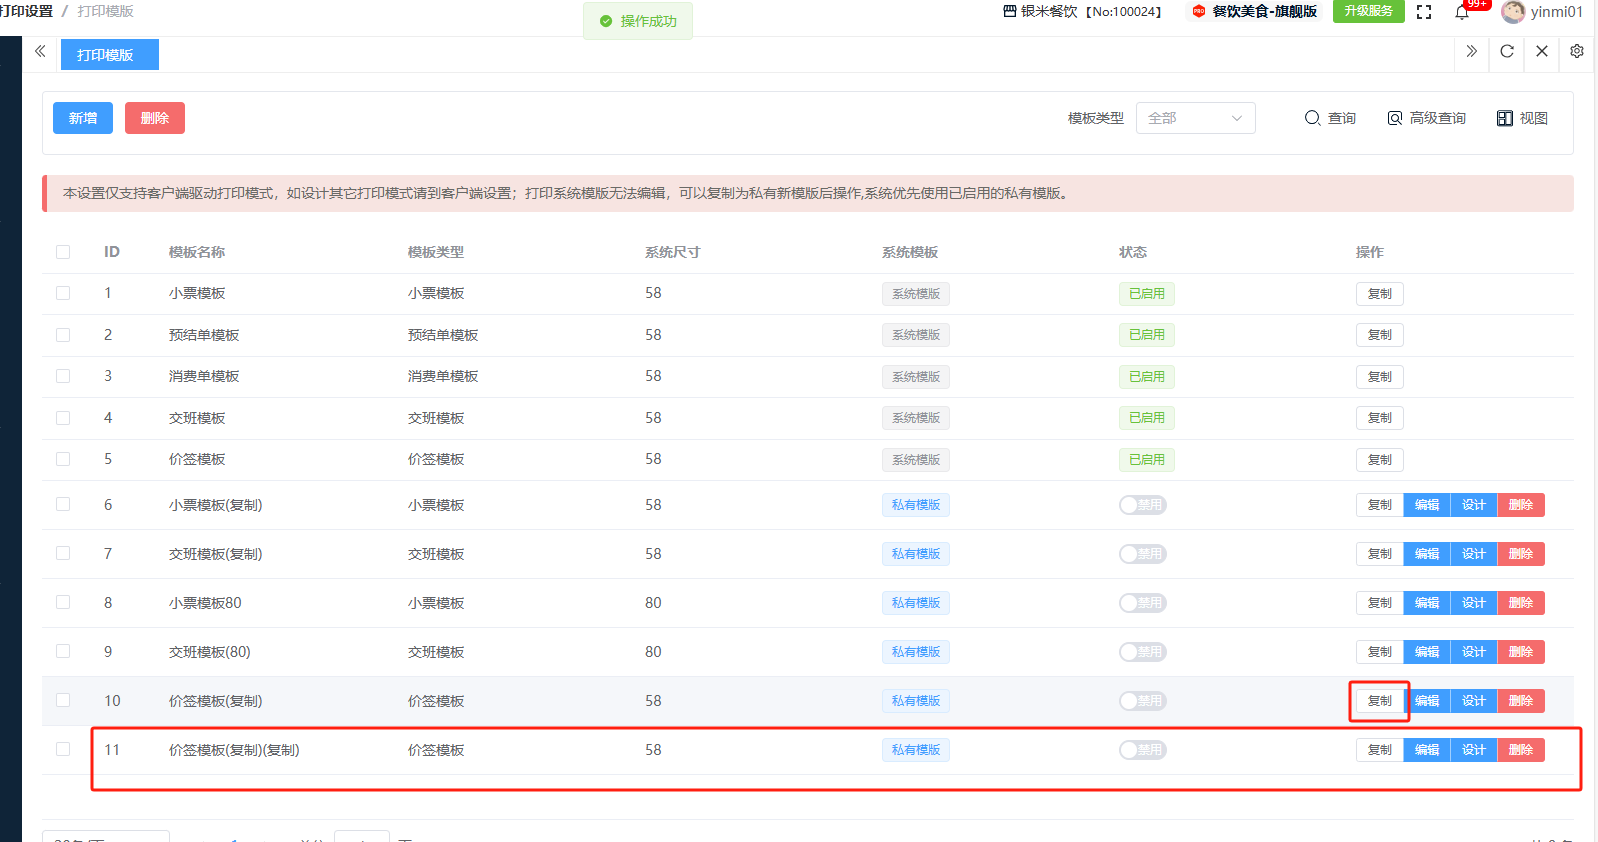Click the 查询 search icon button
The width and height of the screenshot is (1598, 842).
click(x=1330, y=118)
